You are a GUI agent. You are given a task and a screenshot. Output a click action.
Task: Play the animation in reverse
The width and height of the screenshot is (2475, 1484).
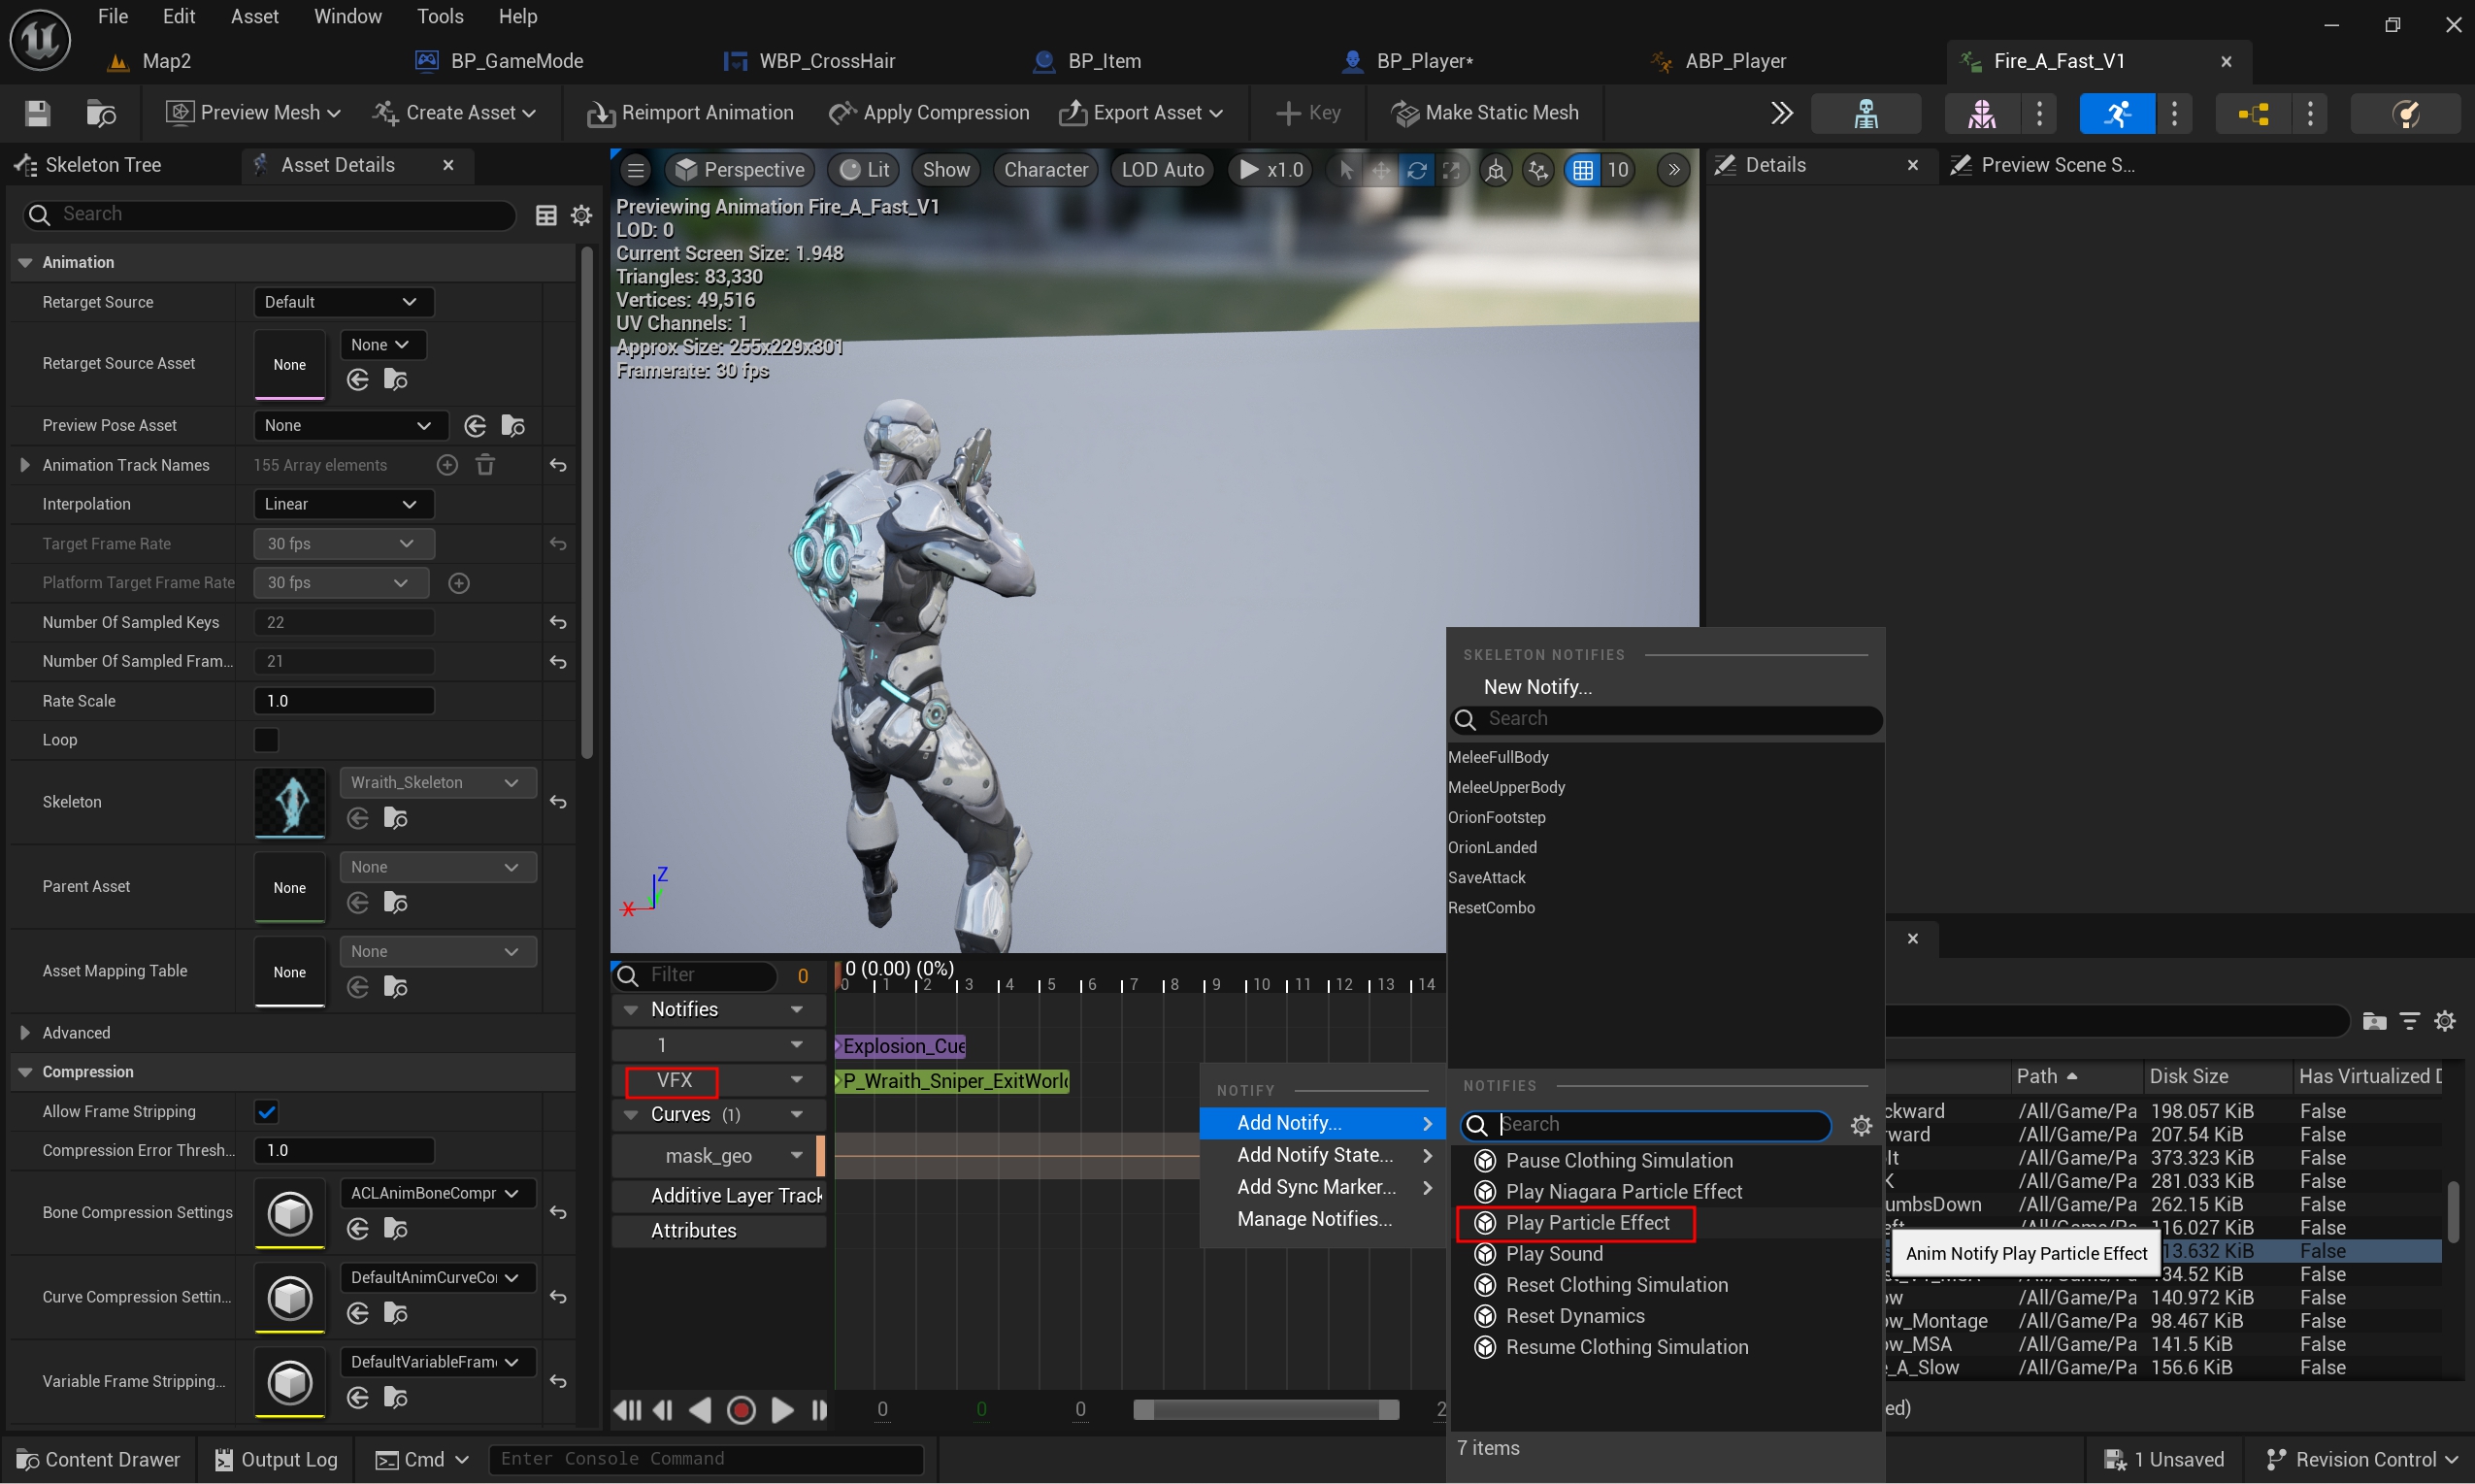coord(700,1410)
